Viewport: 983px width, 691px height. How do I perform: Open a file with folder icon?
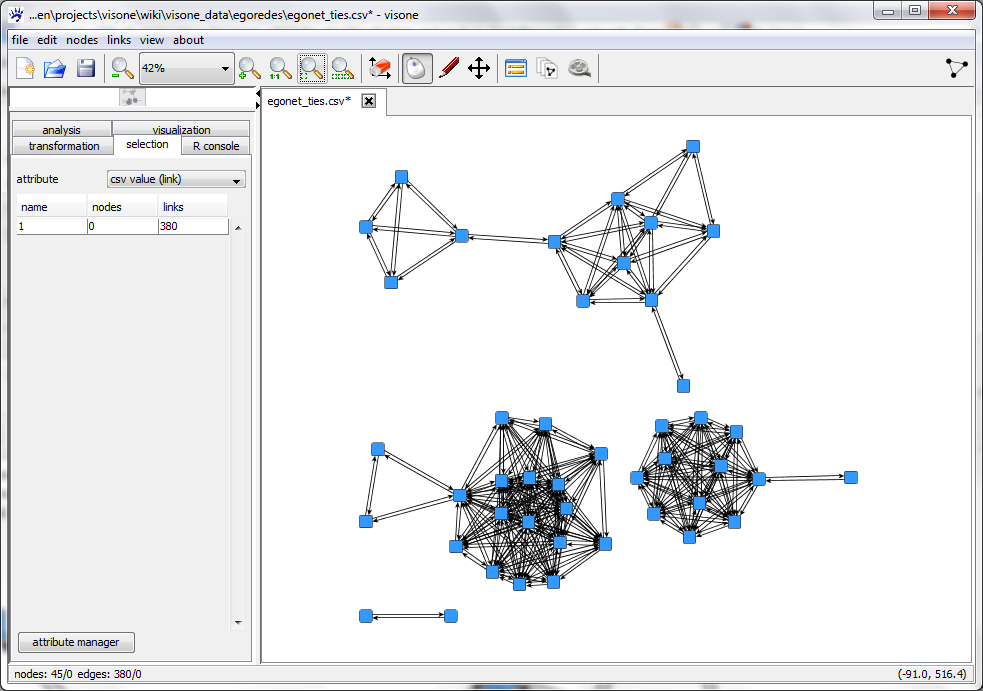(55, 68)
